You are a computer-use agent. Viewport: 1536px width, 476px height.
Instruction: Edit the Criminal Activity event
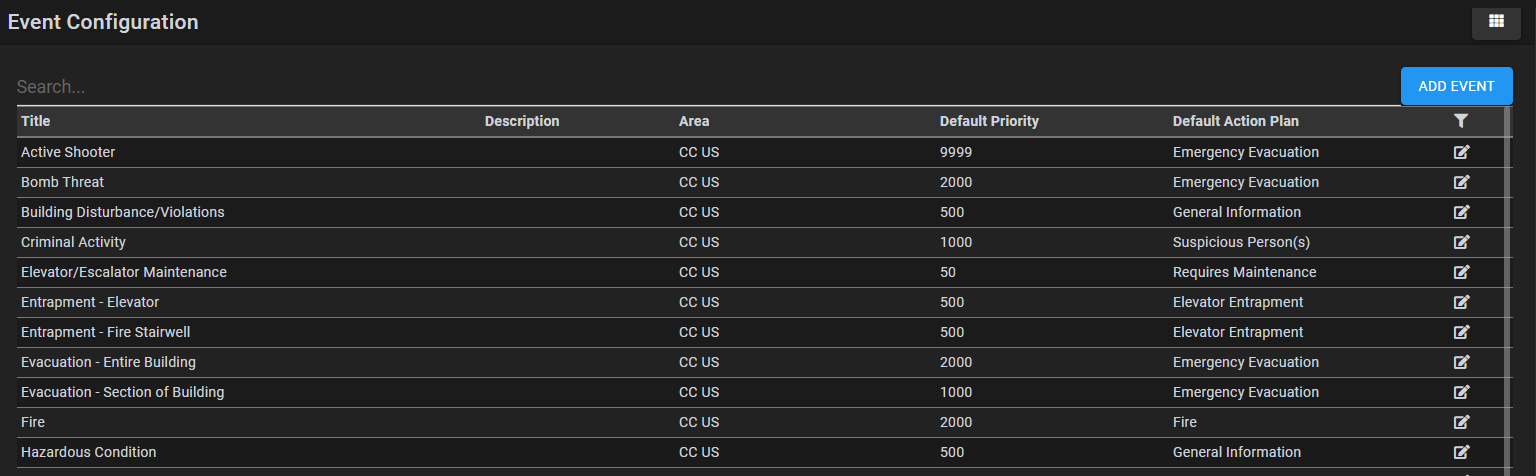coord(1461,242)
